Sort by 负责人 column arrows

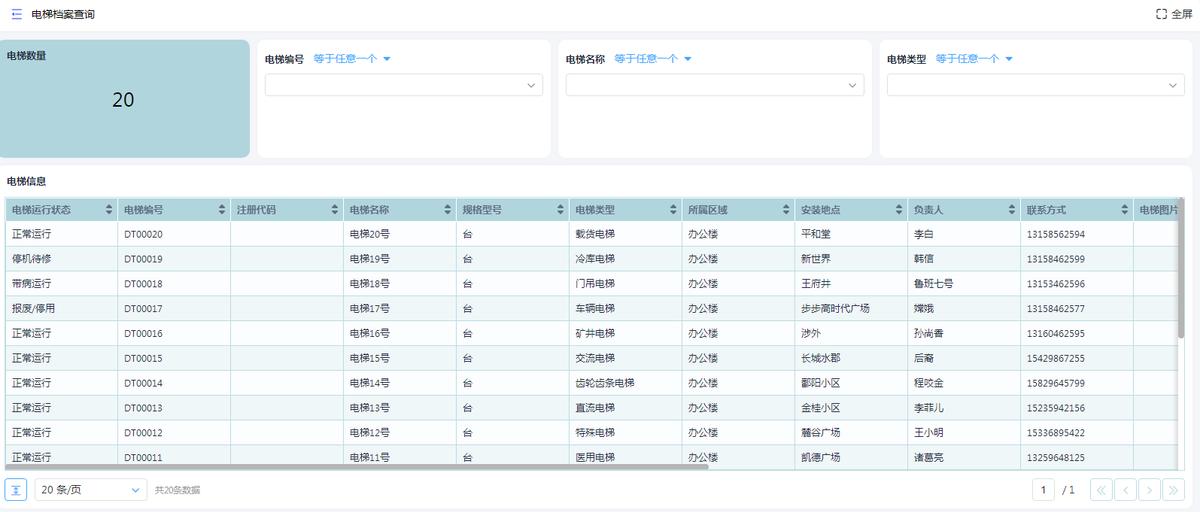point(1012,210)
